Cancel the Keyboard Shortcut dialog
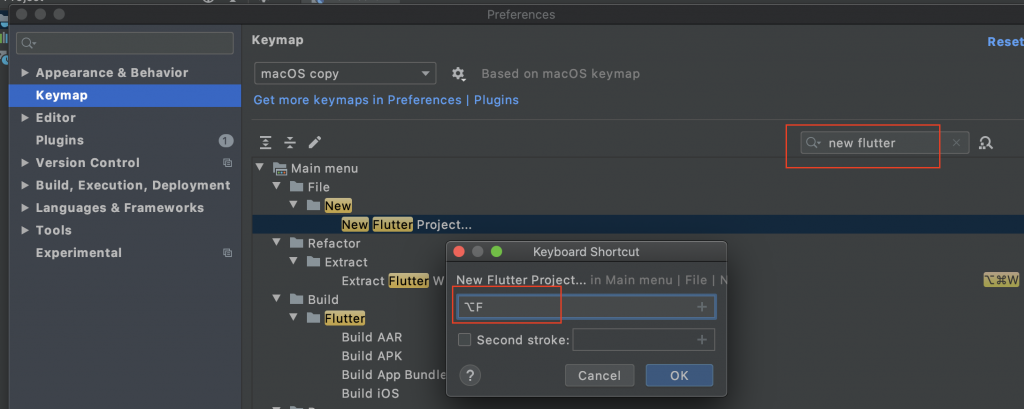This screenshot has width=1024, height=409. (600, 375)
